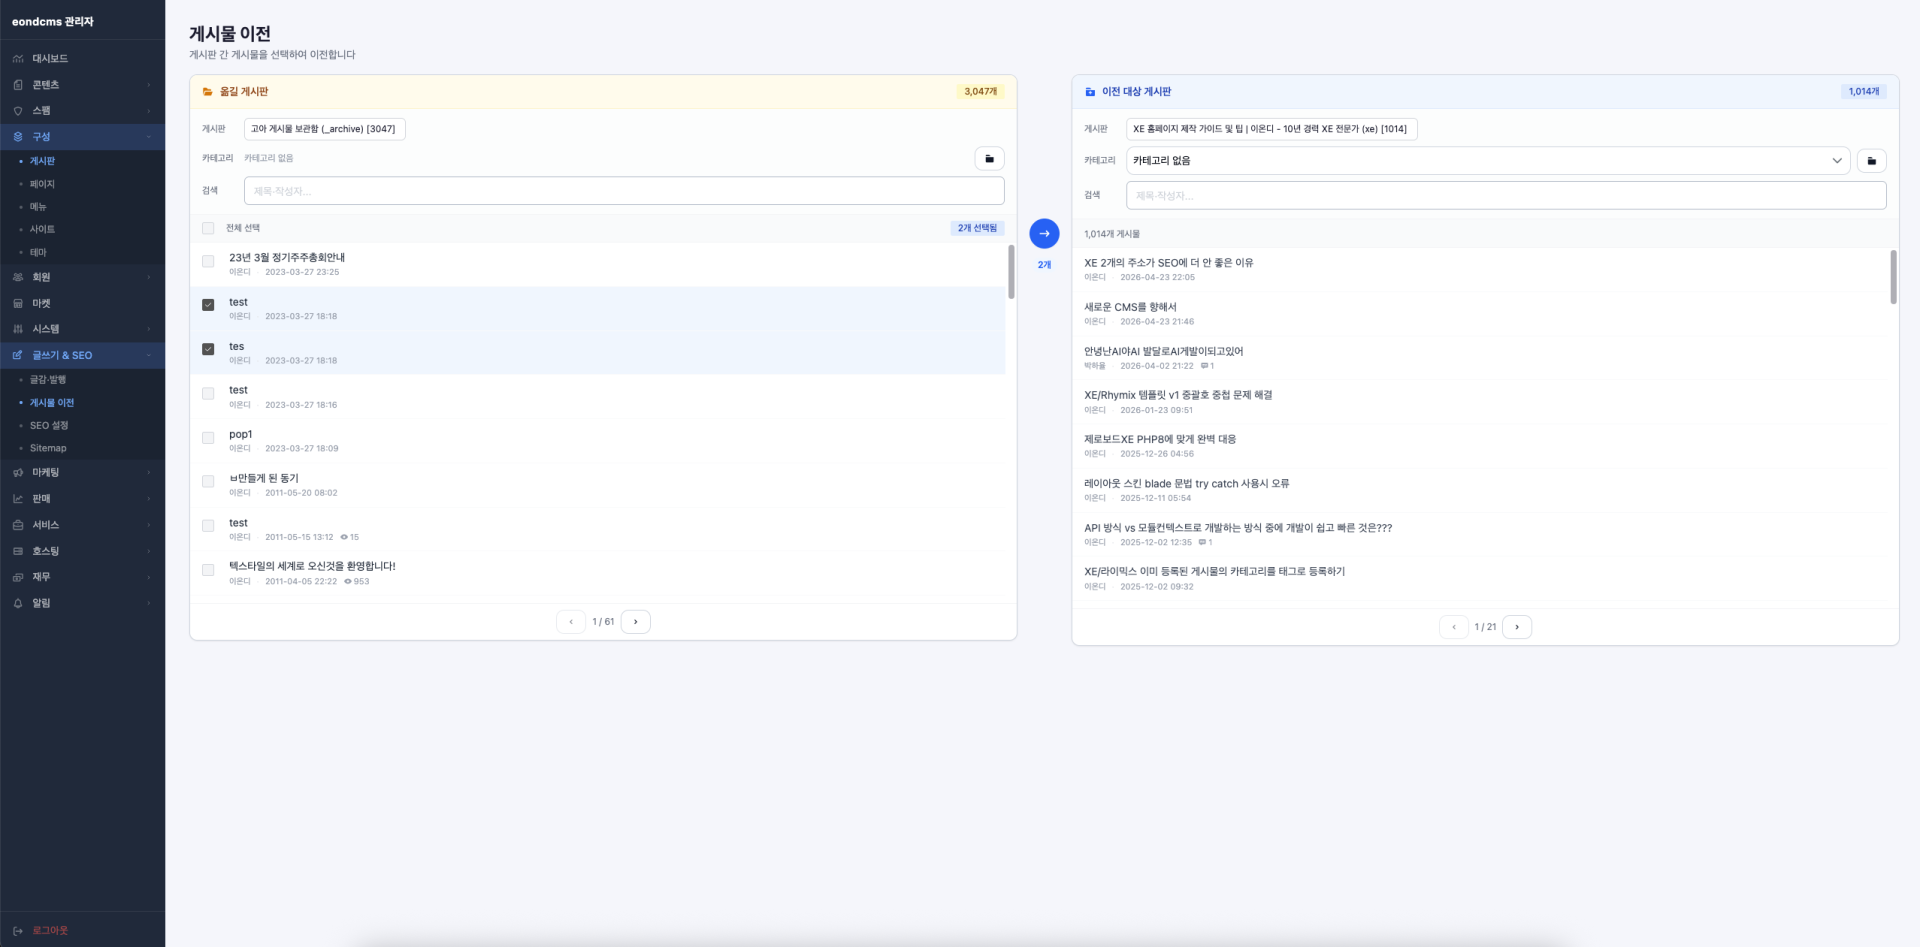Screen dimensions: 1920x947
Task: Go to SEO 설정 submenu
Action: pos(49,425)
